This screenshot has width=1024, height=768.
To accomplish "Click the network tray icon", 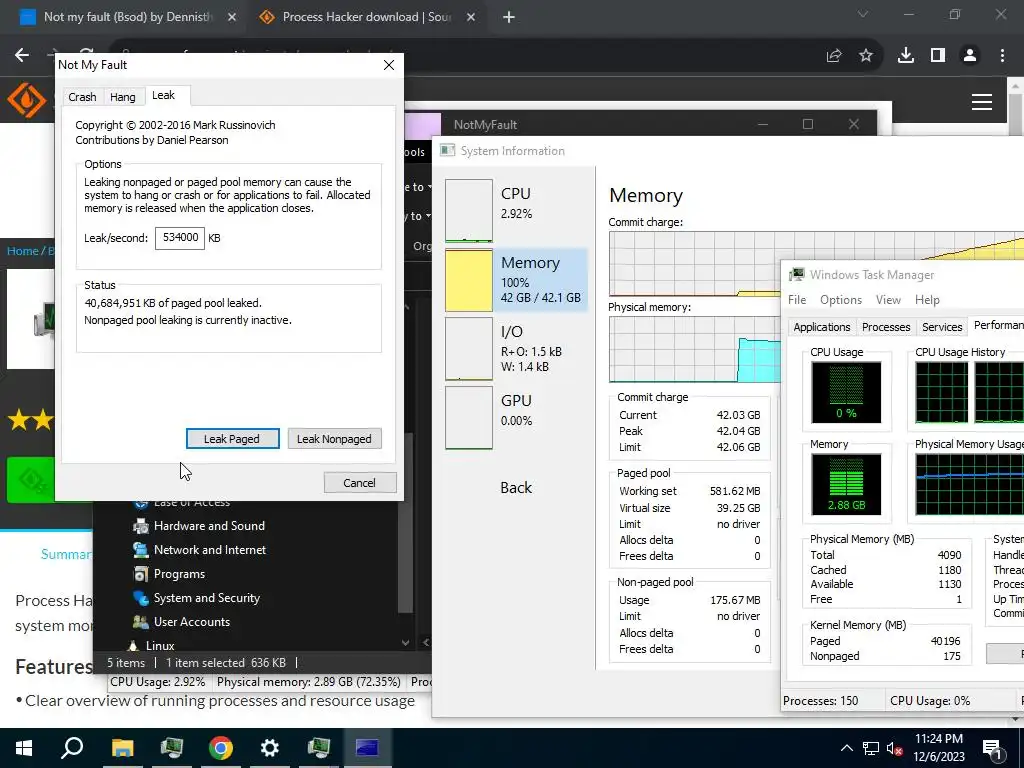I will click(x=871, y=748).
